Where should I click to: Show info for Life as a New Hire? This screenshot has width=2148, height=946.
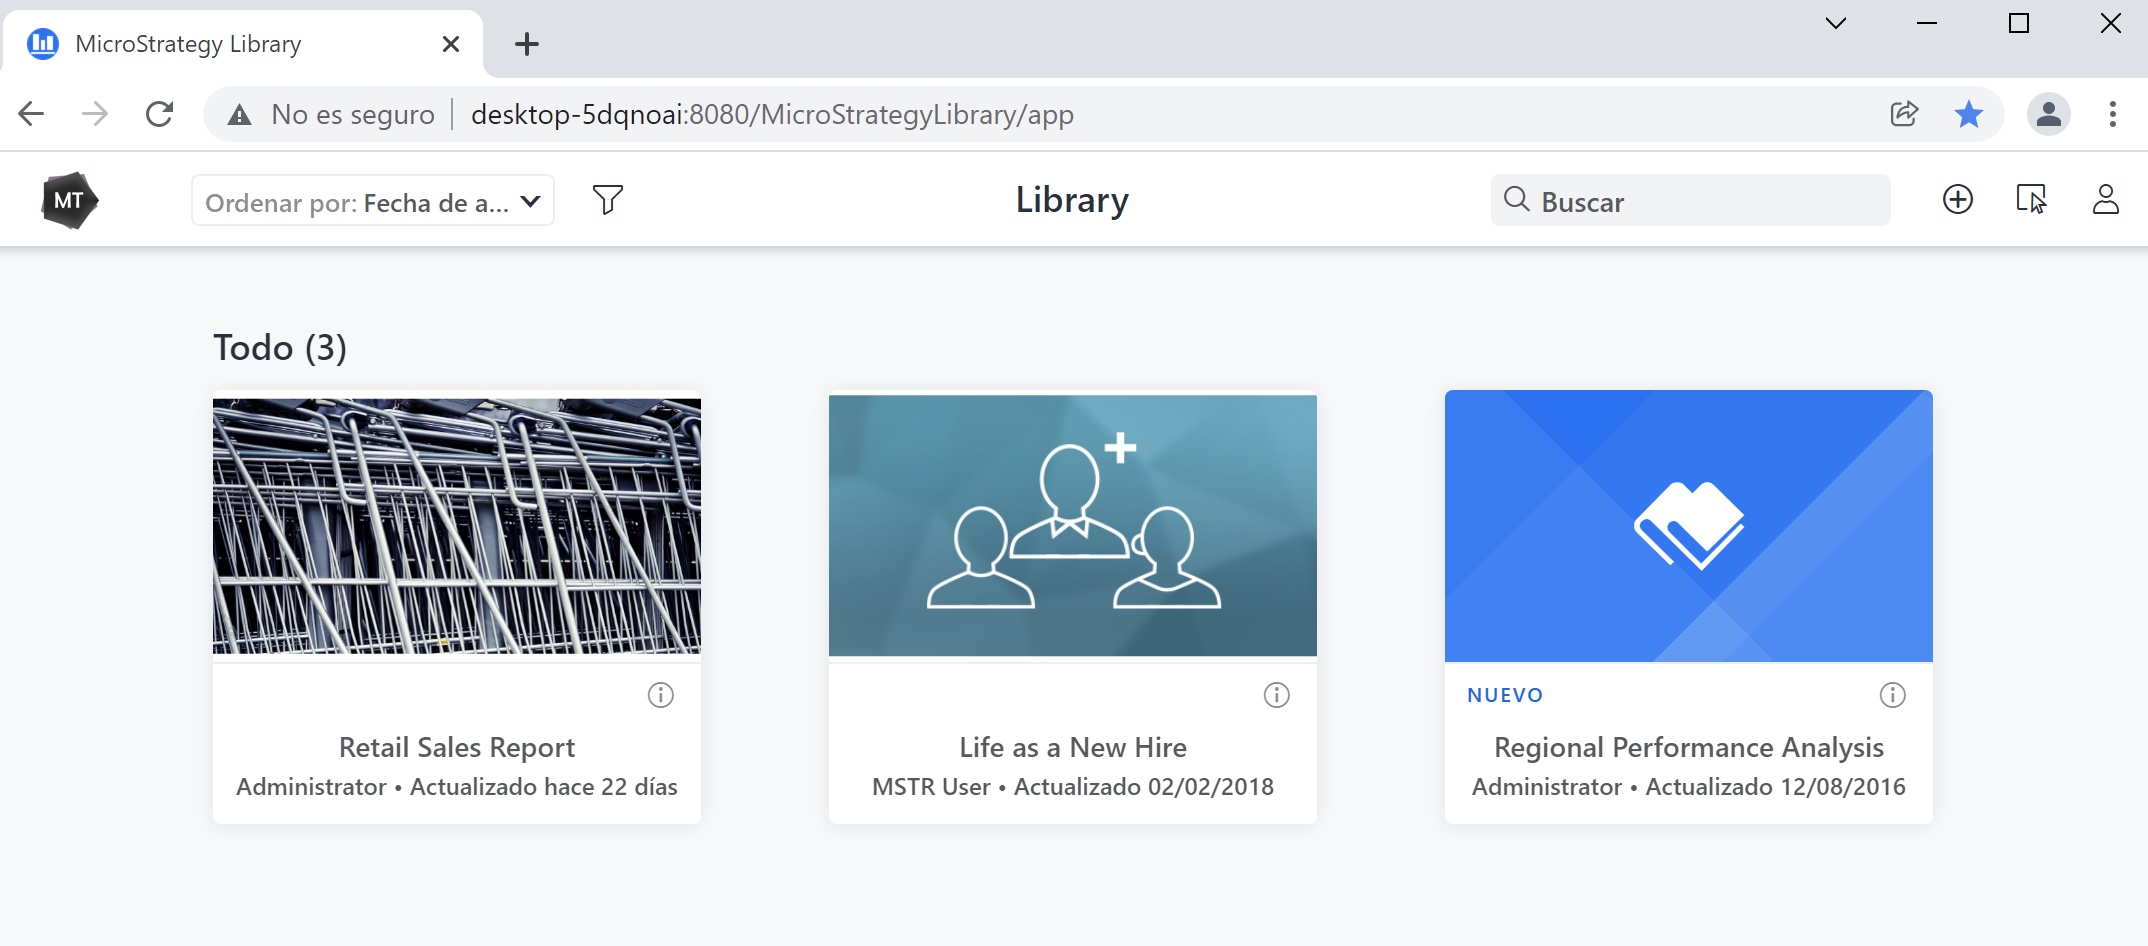tap(1277, 695)
